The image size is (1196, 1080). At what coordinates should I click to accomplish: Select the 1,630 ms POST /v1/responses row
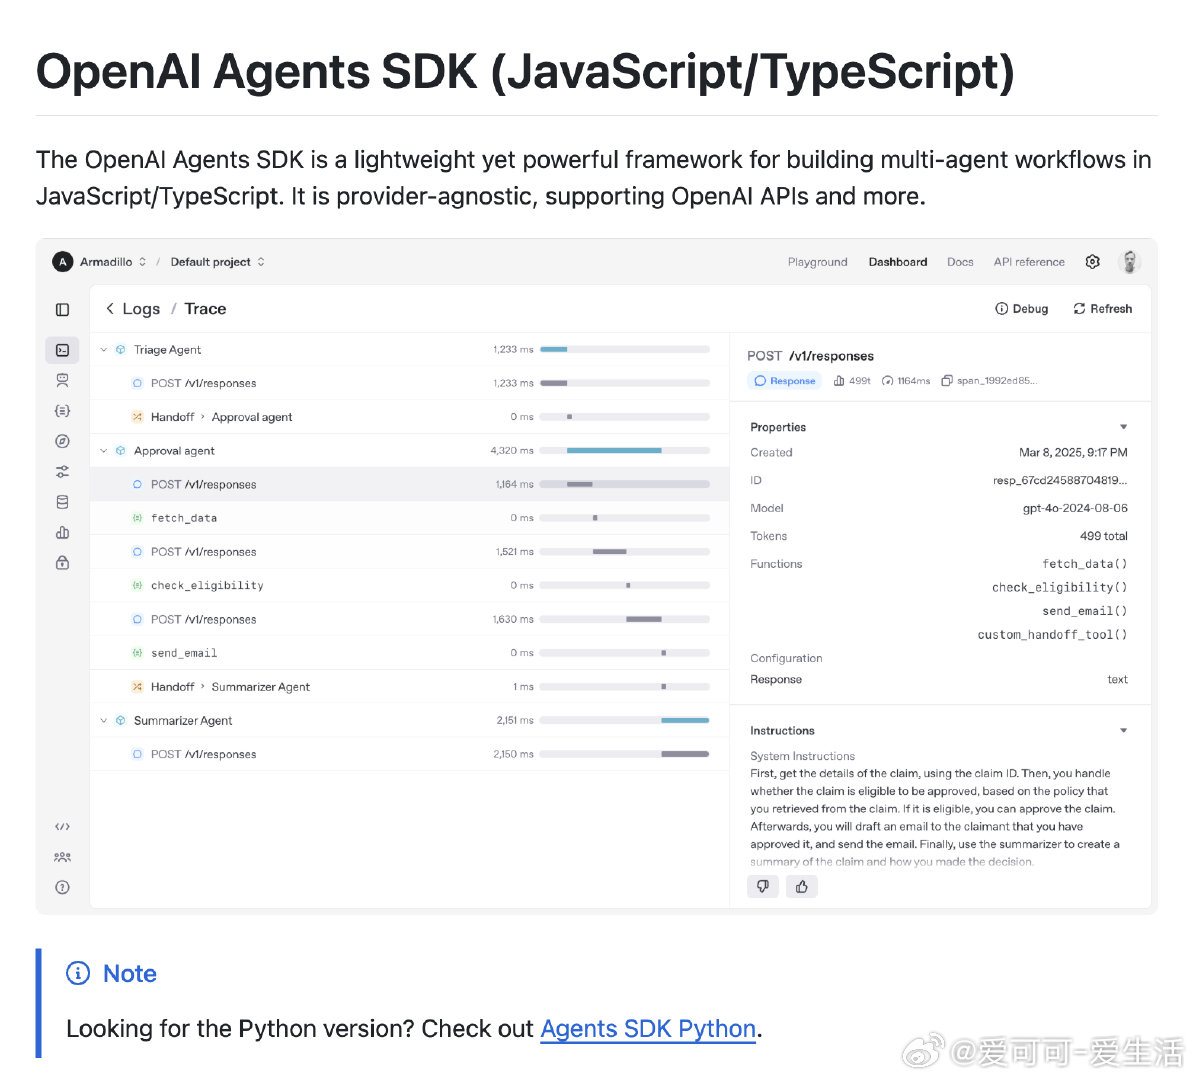point(410,619)
